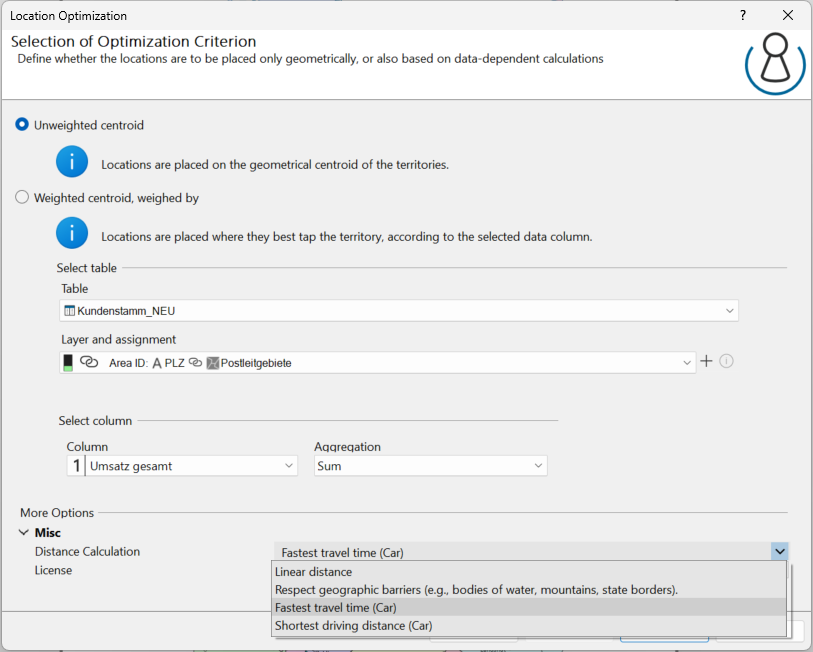Click the Postleitgebiete layer icon
The width and height of the screenshot is (813, 652).
[212, 363]
